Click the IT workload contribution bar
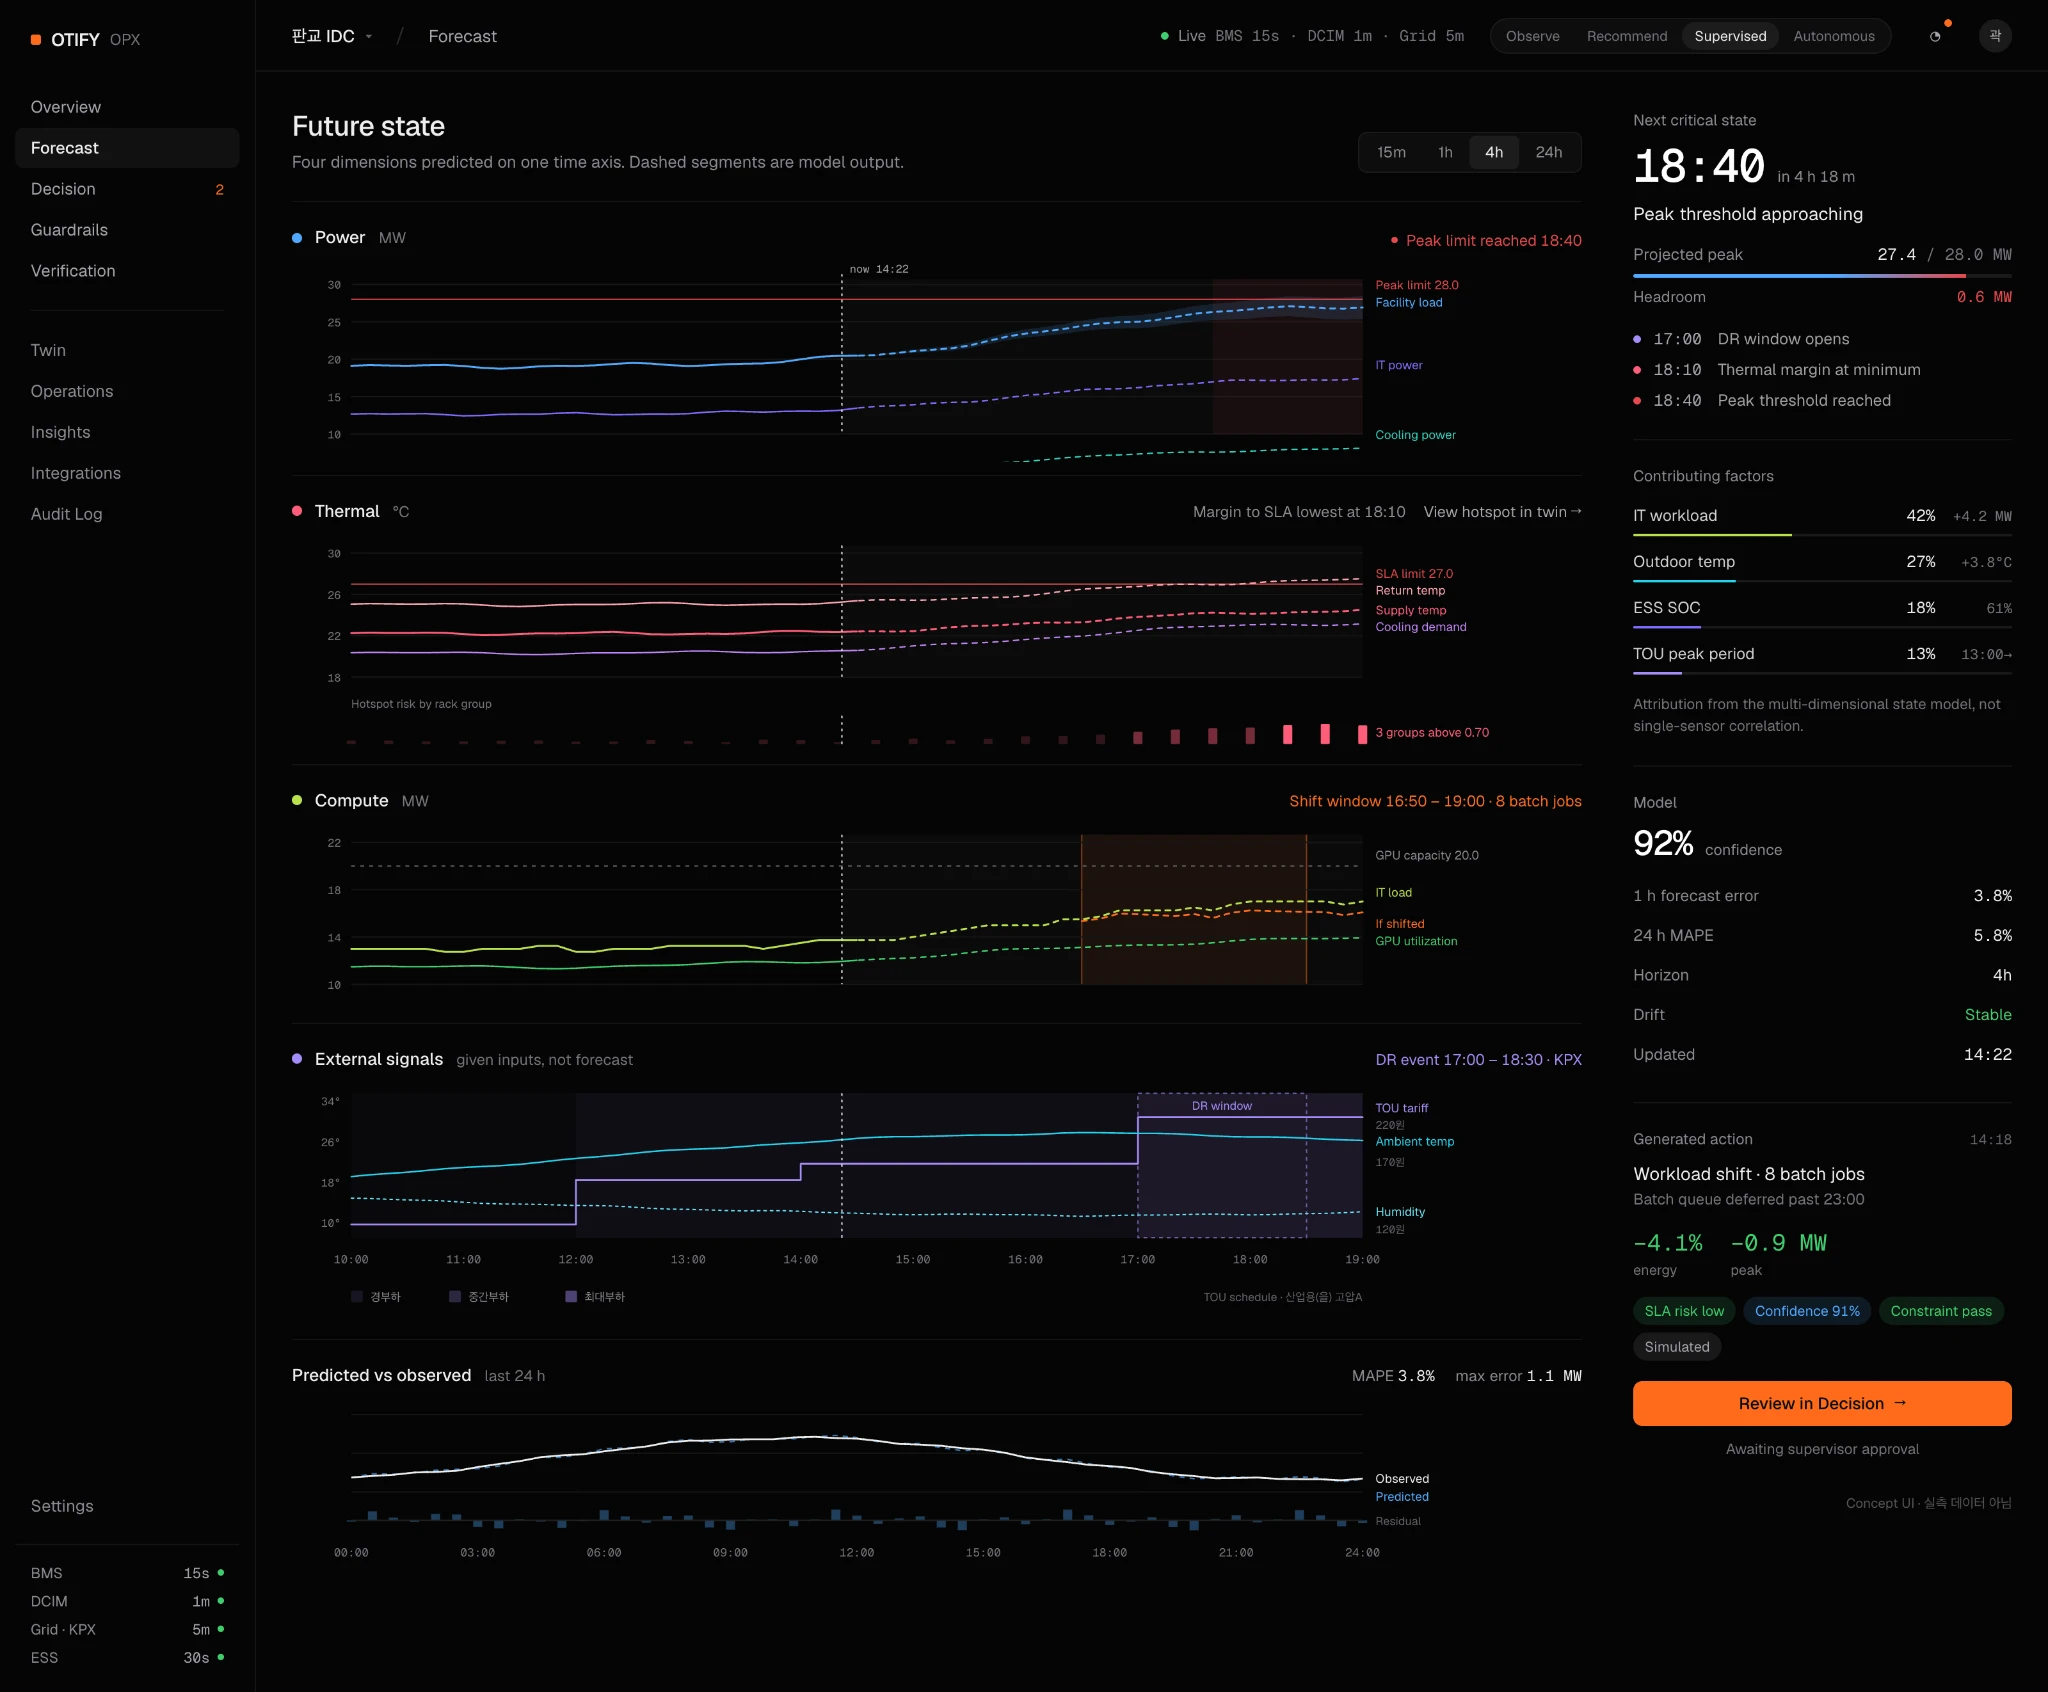Viewport: 2048px width, 1692px height. (x=1822, y=535)
